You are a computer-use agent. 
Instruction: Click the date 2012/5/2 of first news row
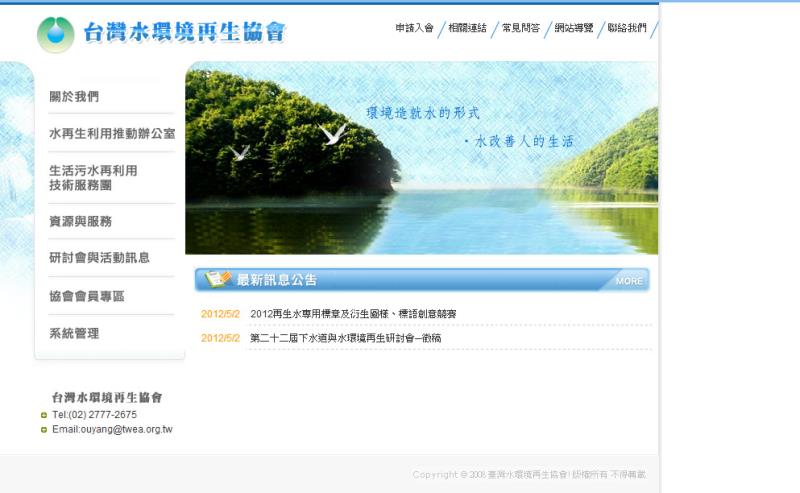click(x=220, y=314)
